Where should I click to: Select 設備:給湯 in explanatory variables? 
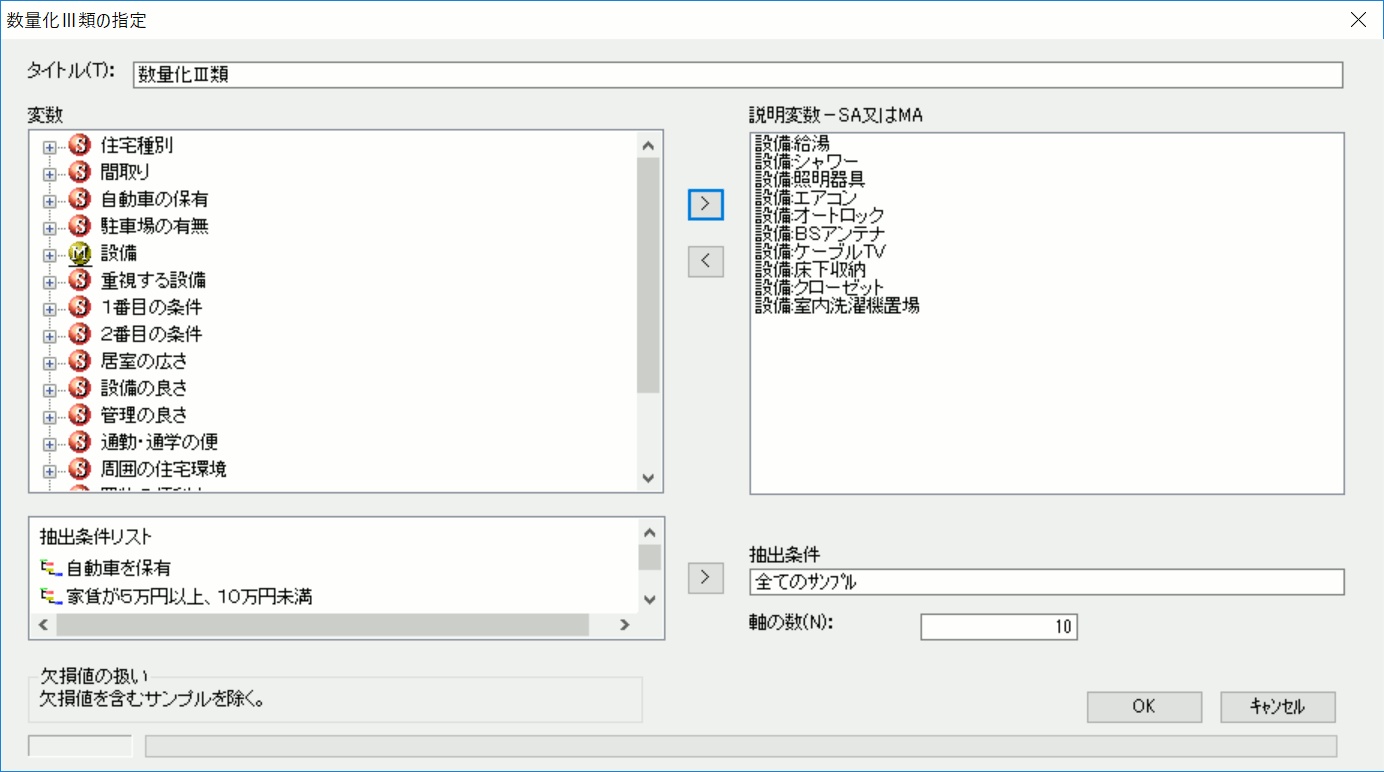[x=793, y=144]
